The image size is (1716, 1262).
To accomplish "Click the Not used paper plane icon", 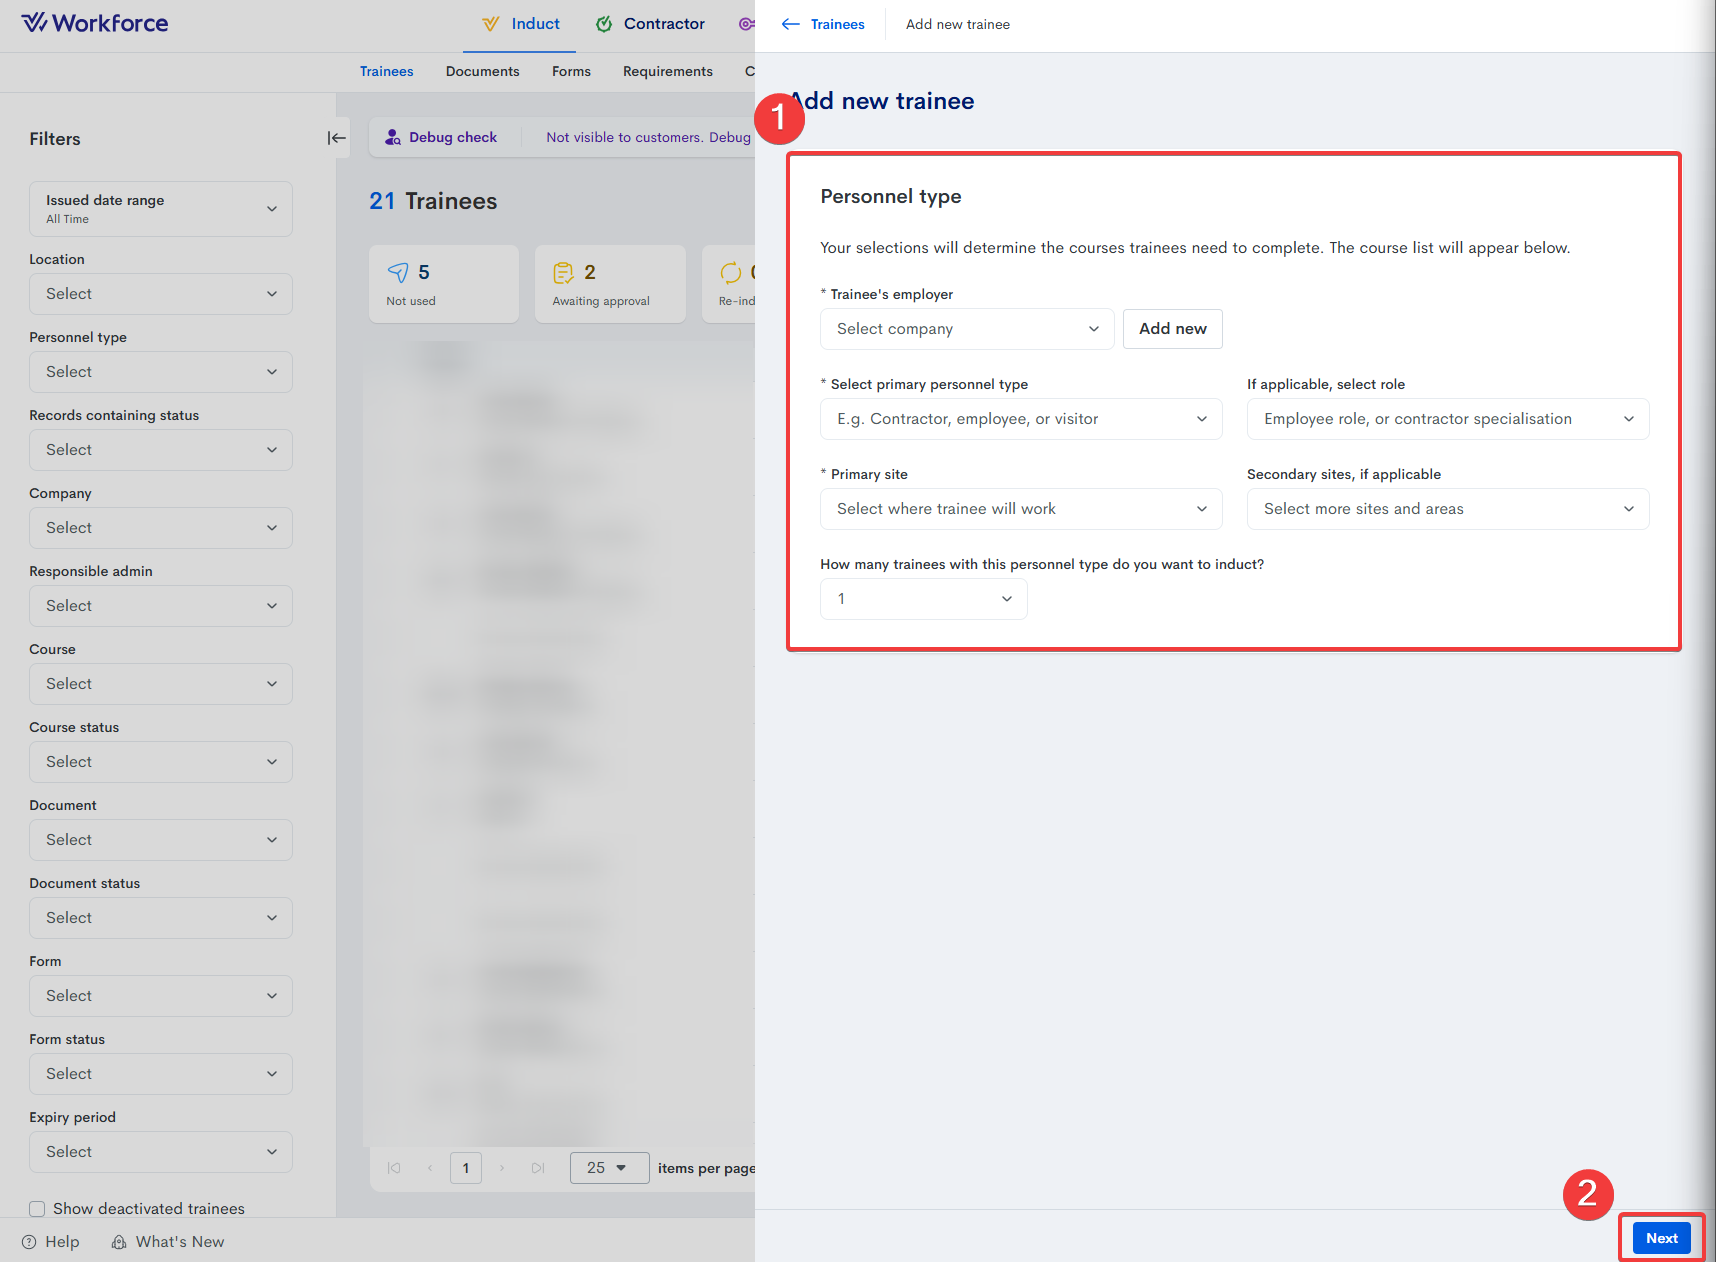I will (398, 272).
